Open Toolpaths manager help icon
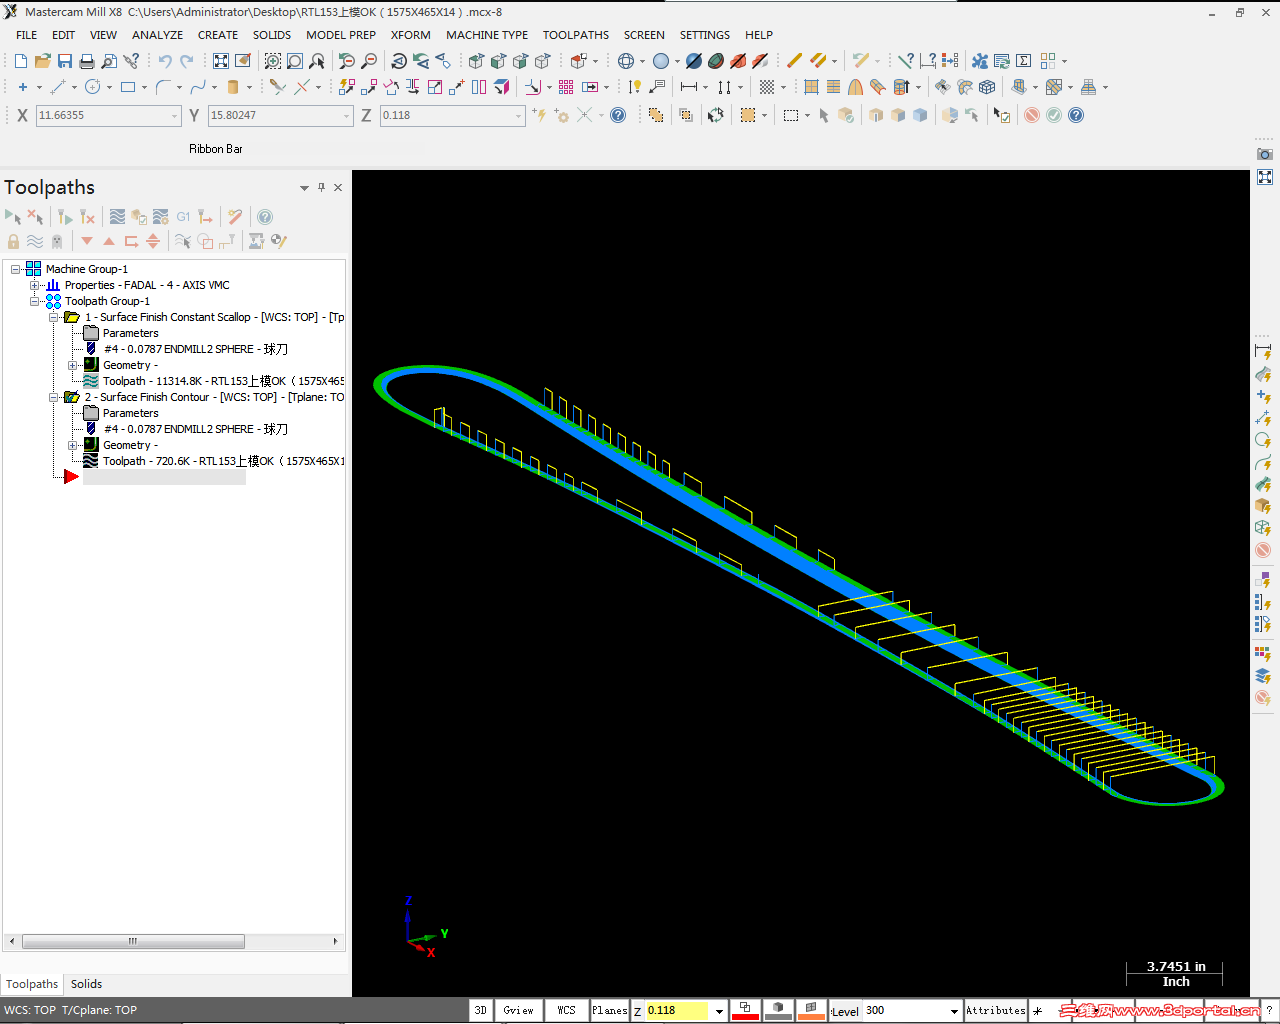This screenshot has height=1024, width=1280. pos(265,216)
